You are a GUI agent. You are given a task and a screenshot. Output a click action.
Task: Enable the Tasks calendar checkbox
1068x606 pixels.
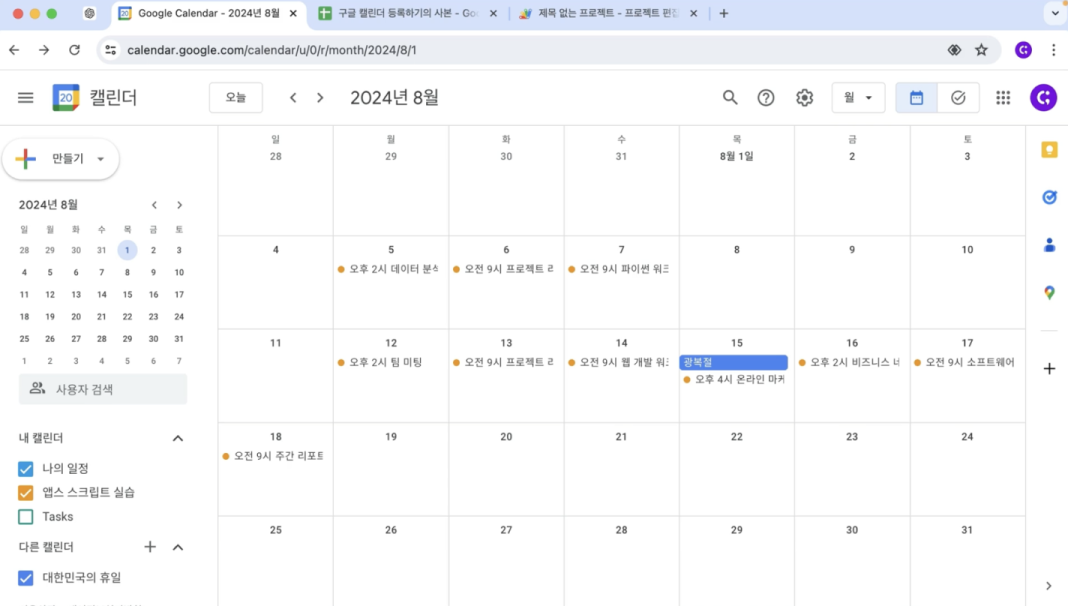(25, 517)
